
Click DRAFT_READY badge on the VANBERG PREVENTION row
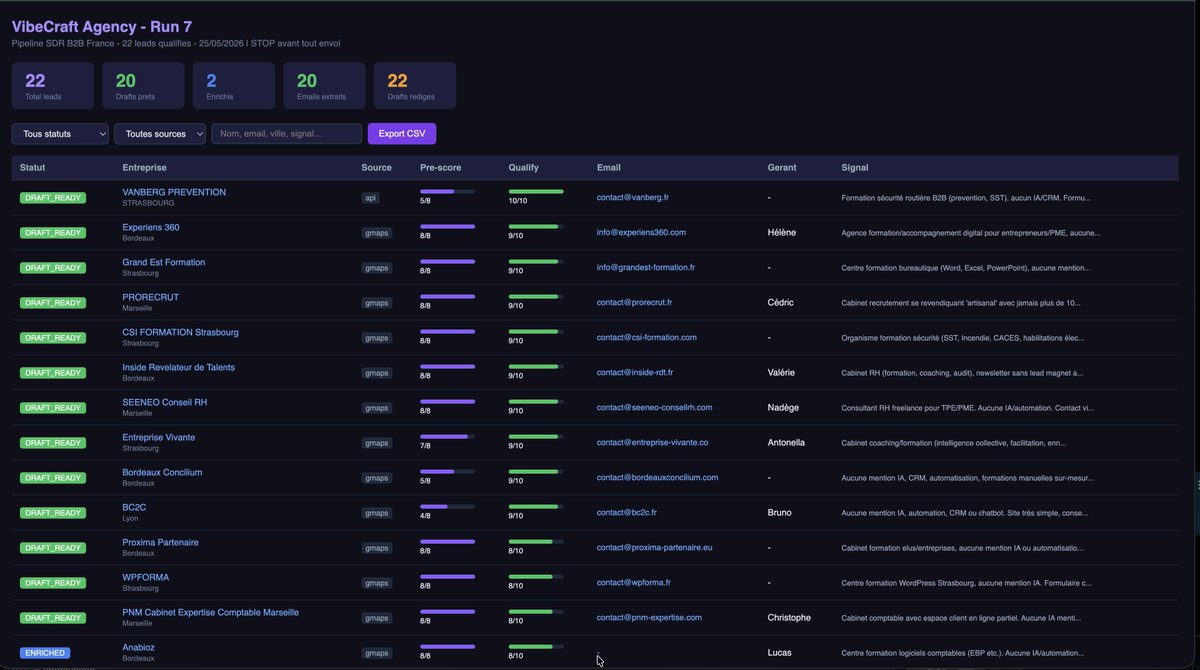point(53,198)
